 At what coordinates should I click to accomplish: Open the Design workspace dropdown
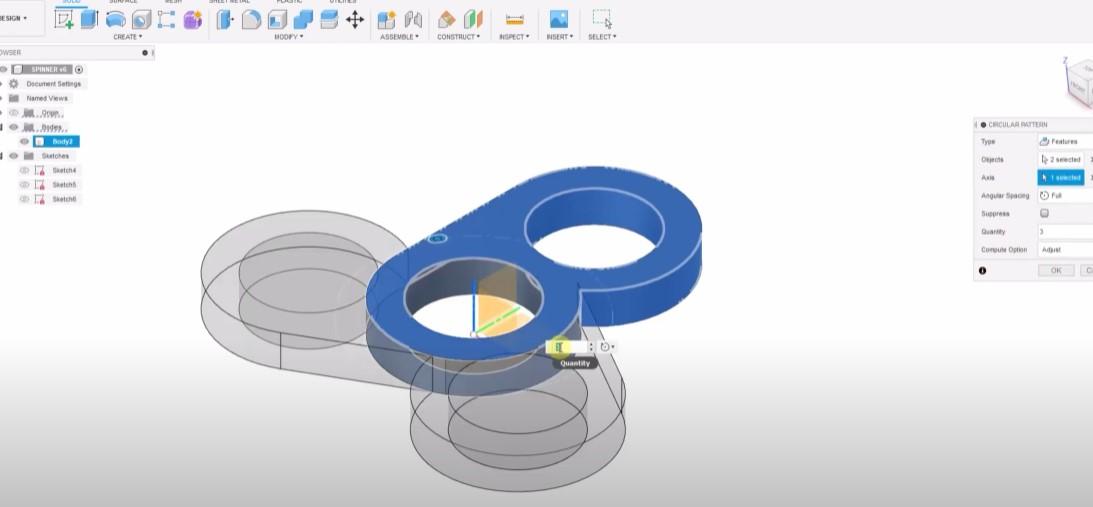tap(13, 18)
